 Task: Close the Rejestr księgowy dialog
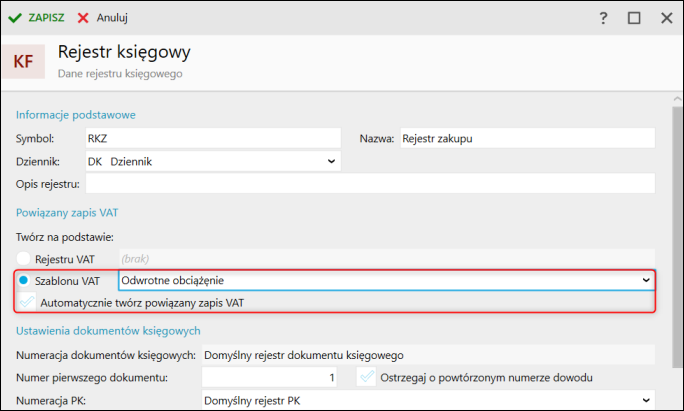pyautogui.click(x=666, y=18)
